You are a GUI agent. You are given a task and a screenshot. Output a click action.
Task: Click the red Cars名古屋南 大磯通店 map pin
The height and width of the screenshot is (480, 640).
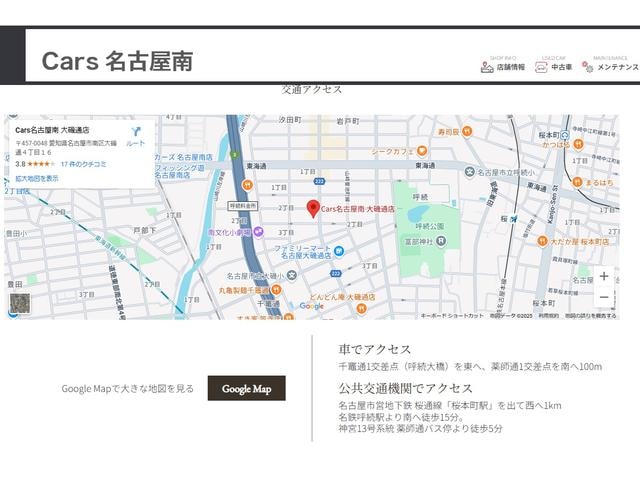(313, 209)
